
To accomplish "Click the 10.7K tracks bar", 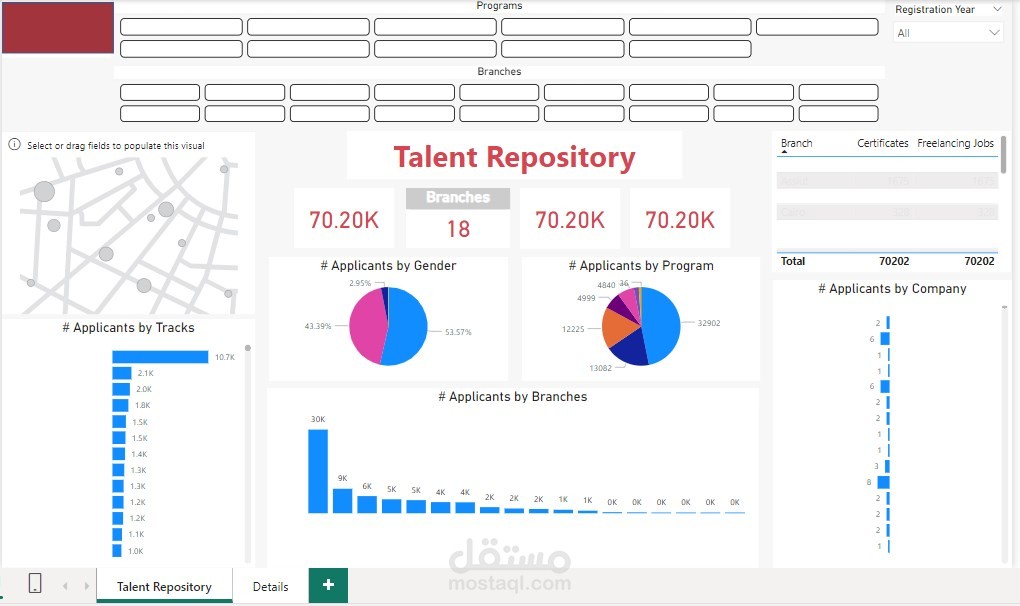I will 160,357.
